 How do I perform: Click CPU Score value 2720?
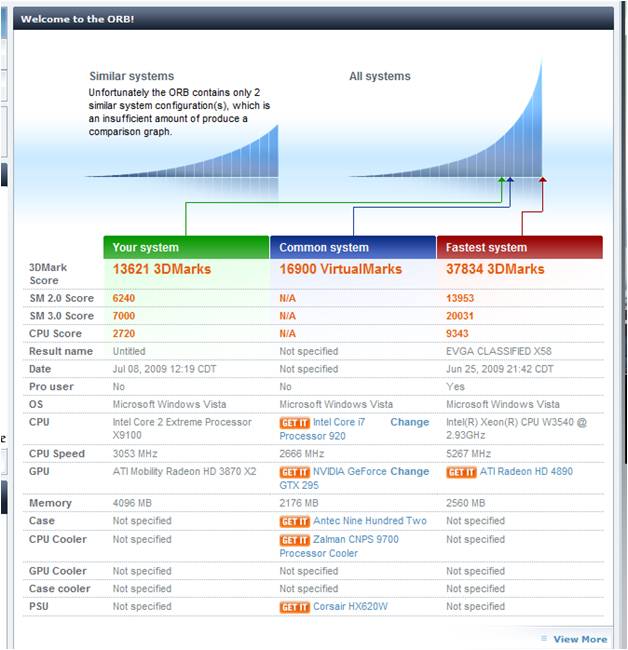coord(124,334)
